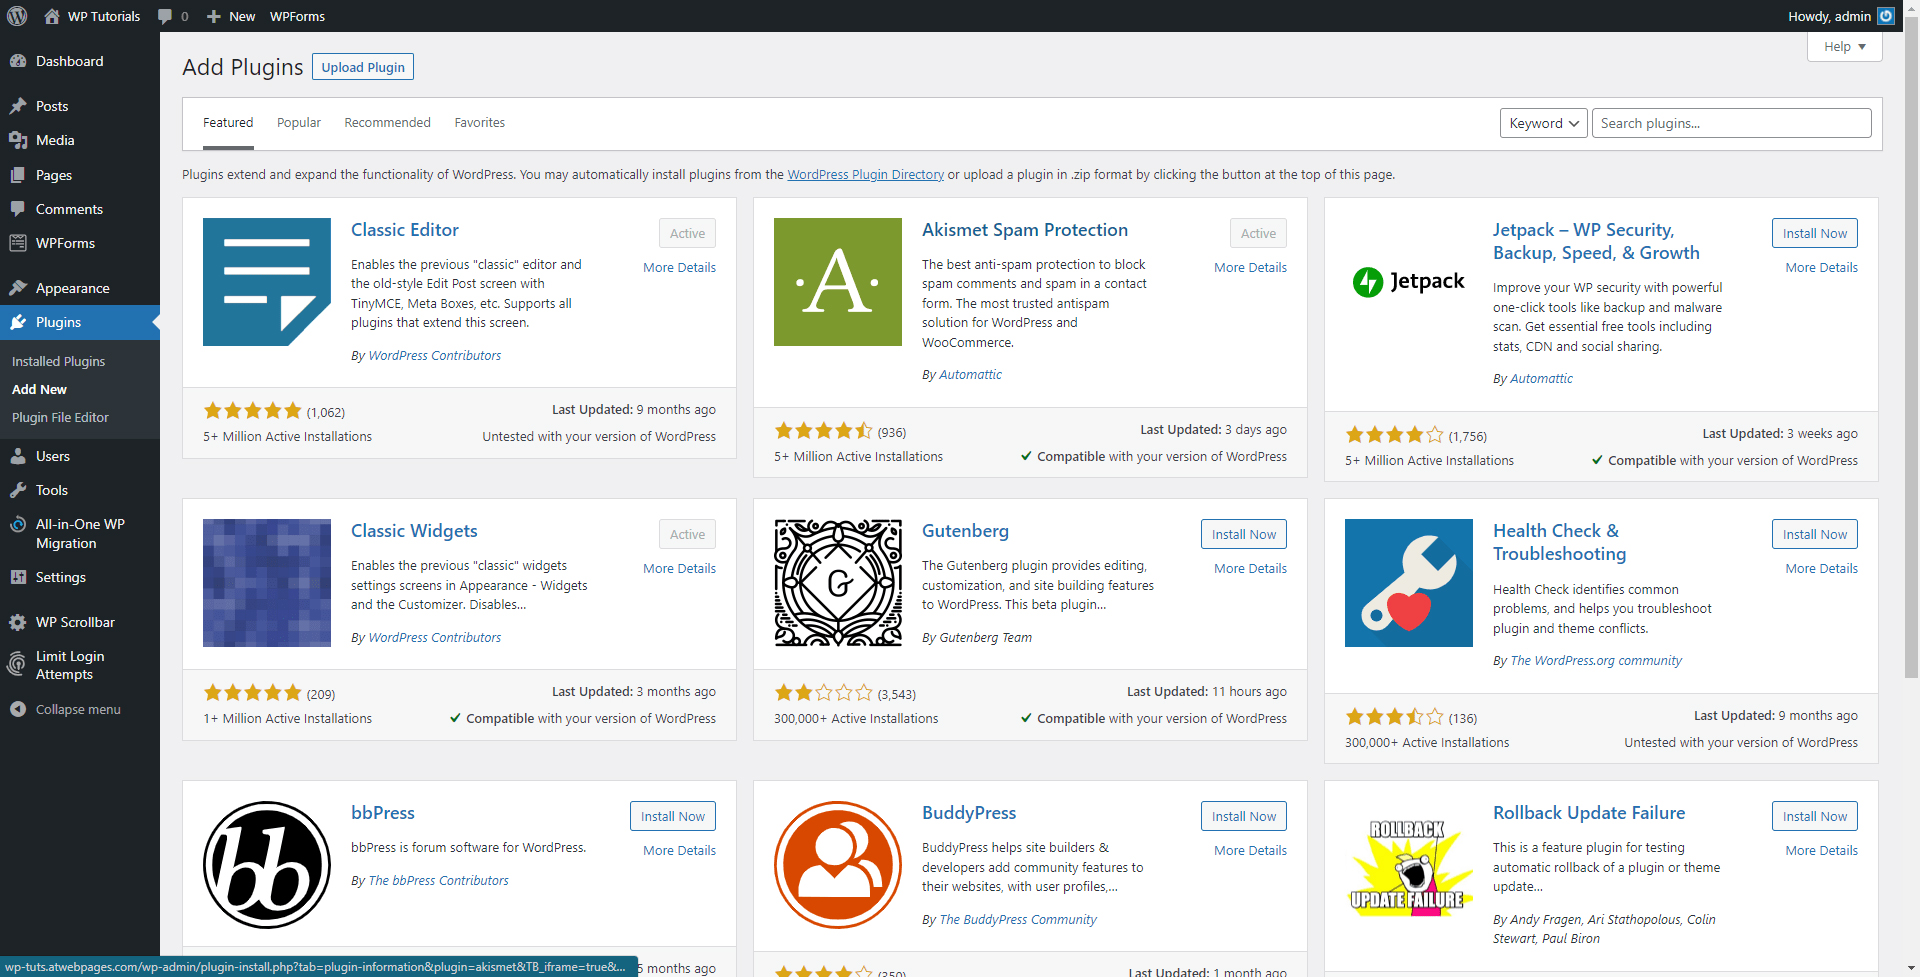Click the Settings sidebar icon
Viewport: 1920px width, 977px height.
[x=18, y=577]
